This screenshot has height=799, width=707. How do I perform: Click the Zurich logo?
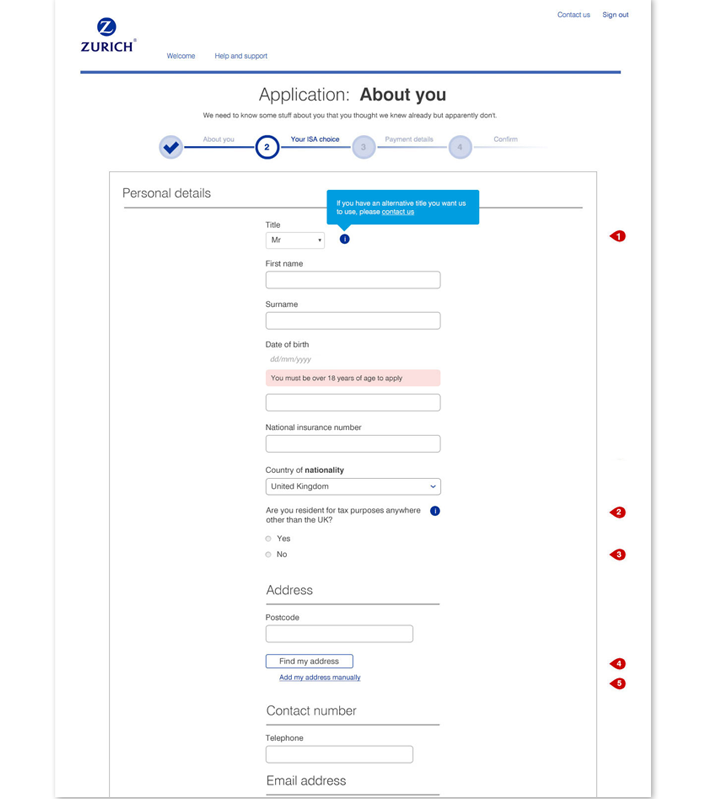coord(108,35)
